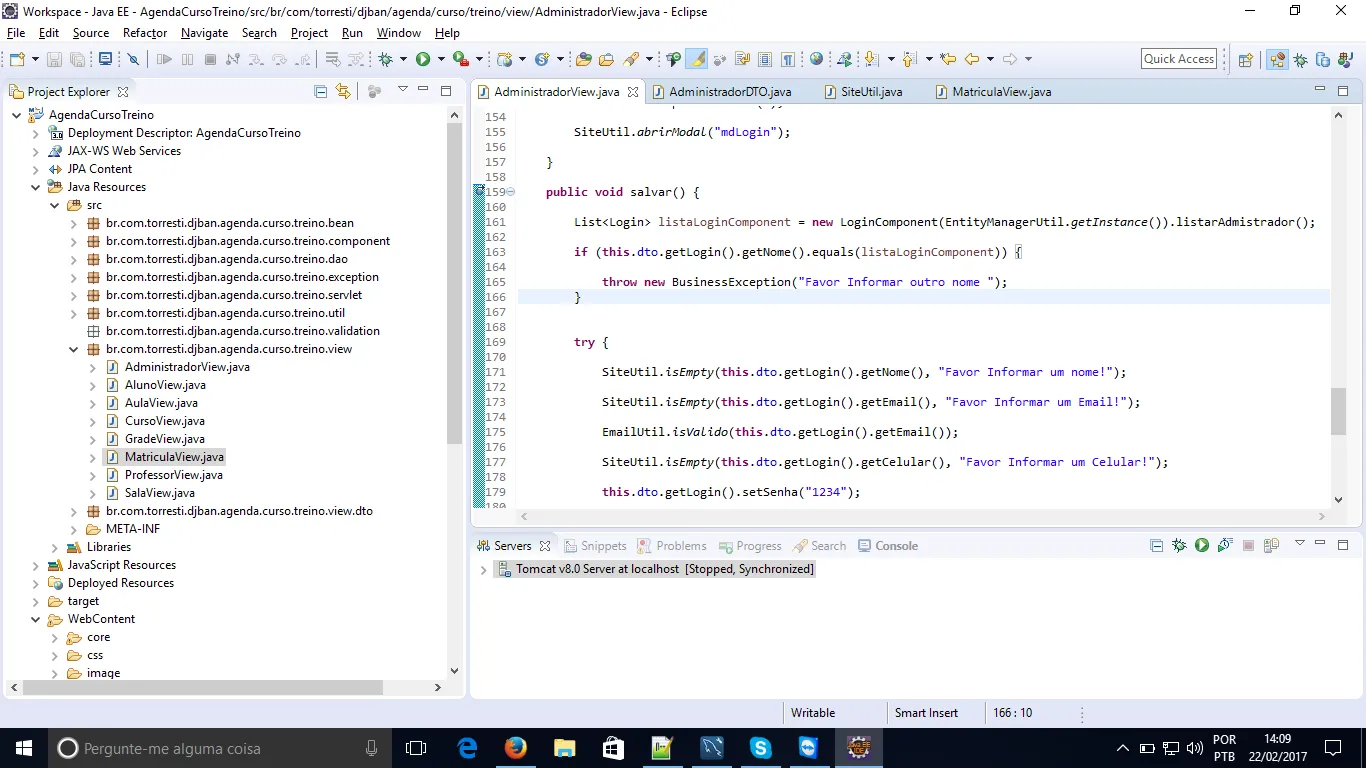The image size is (1366, 768).
Task: Click the Debug bug icon in main toolbar
Action: pos(386,59)
